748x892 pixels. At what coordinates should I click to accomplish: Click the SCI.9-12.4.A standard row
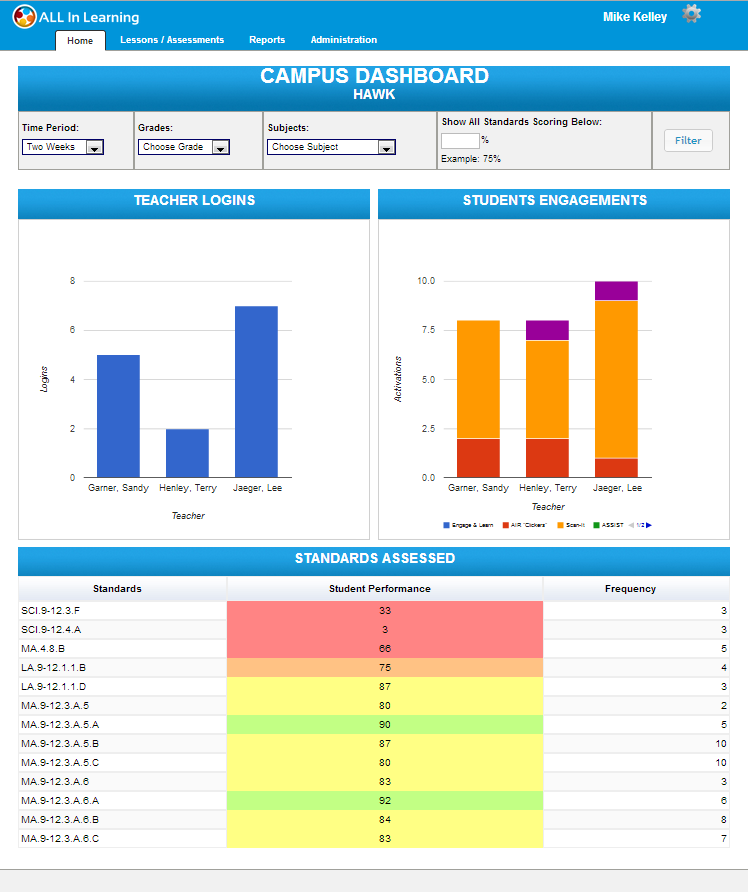[374, 630]
